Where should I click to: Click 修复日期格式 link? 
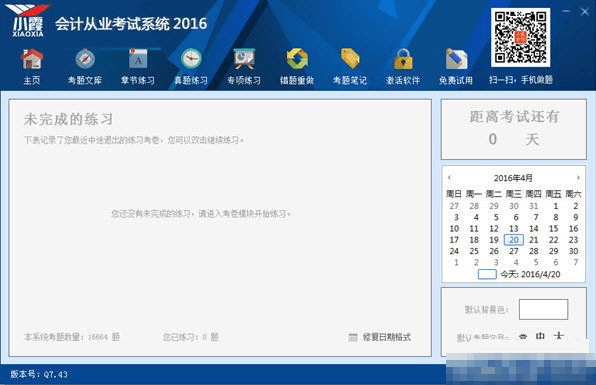pyautogui.click(x=387, y=337)
